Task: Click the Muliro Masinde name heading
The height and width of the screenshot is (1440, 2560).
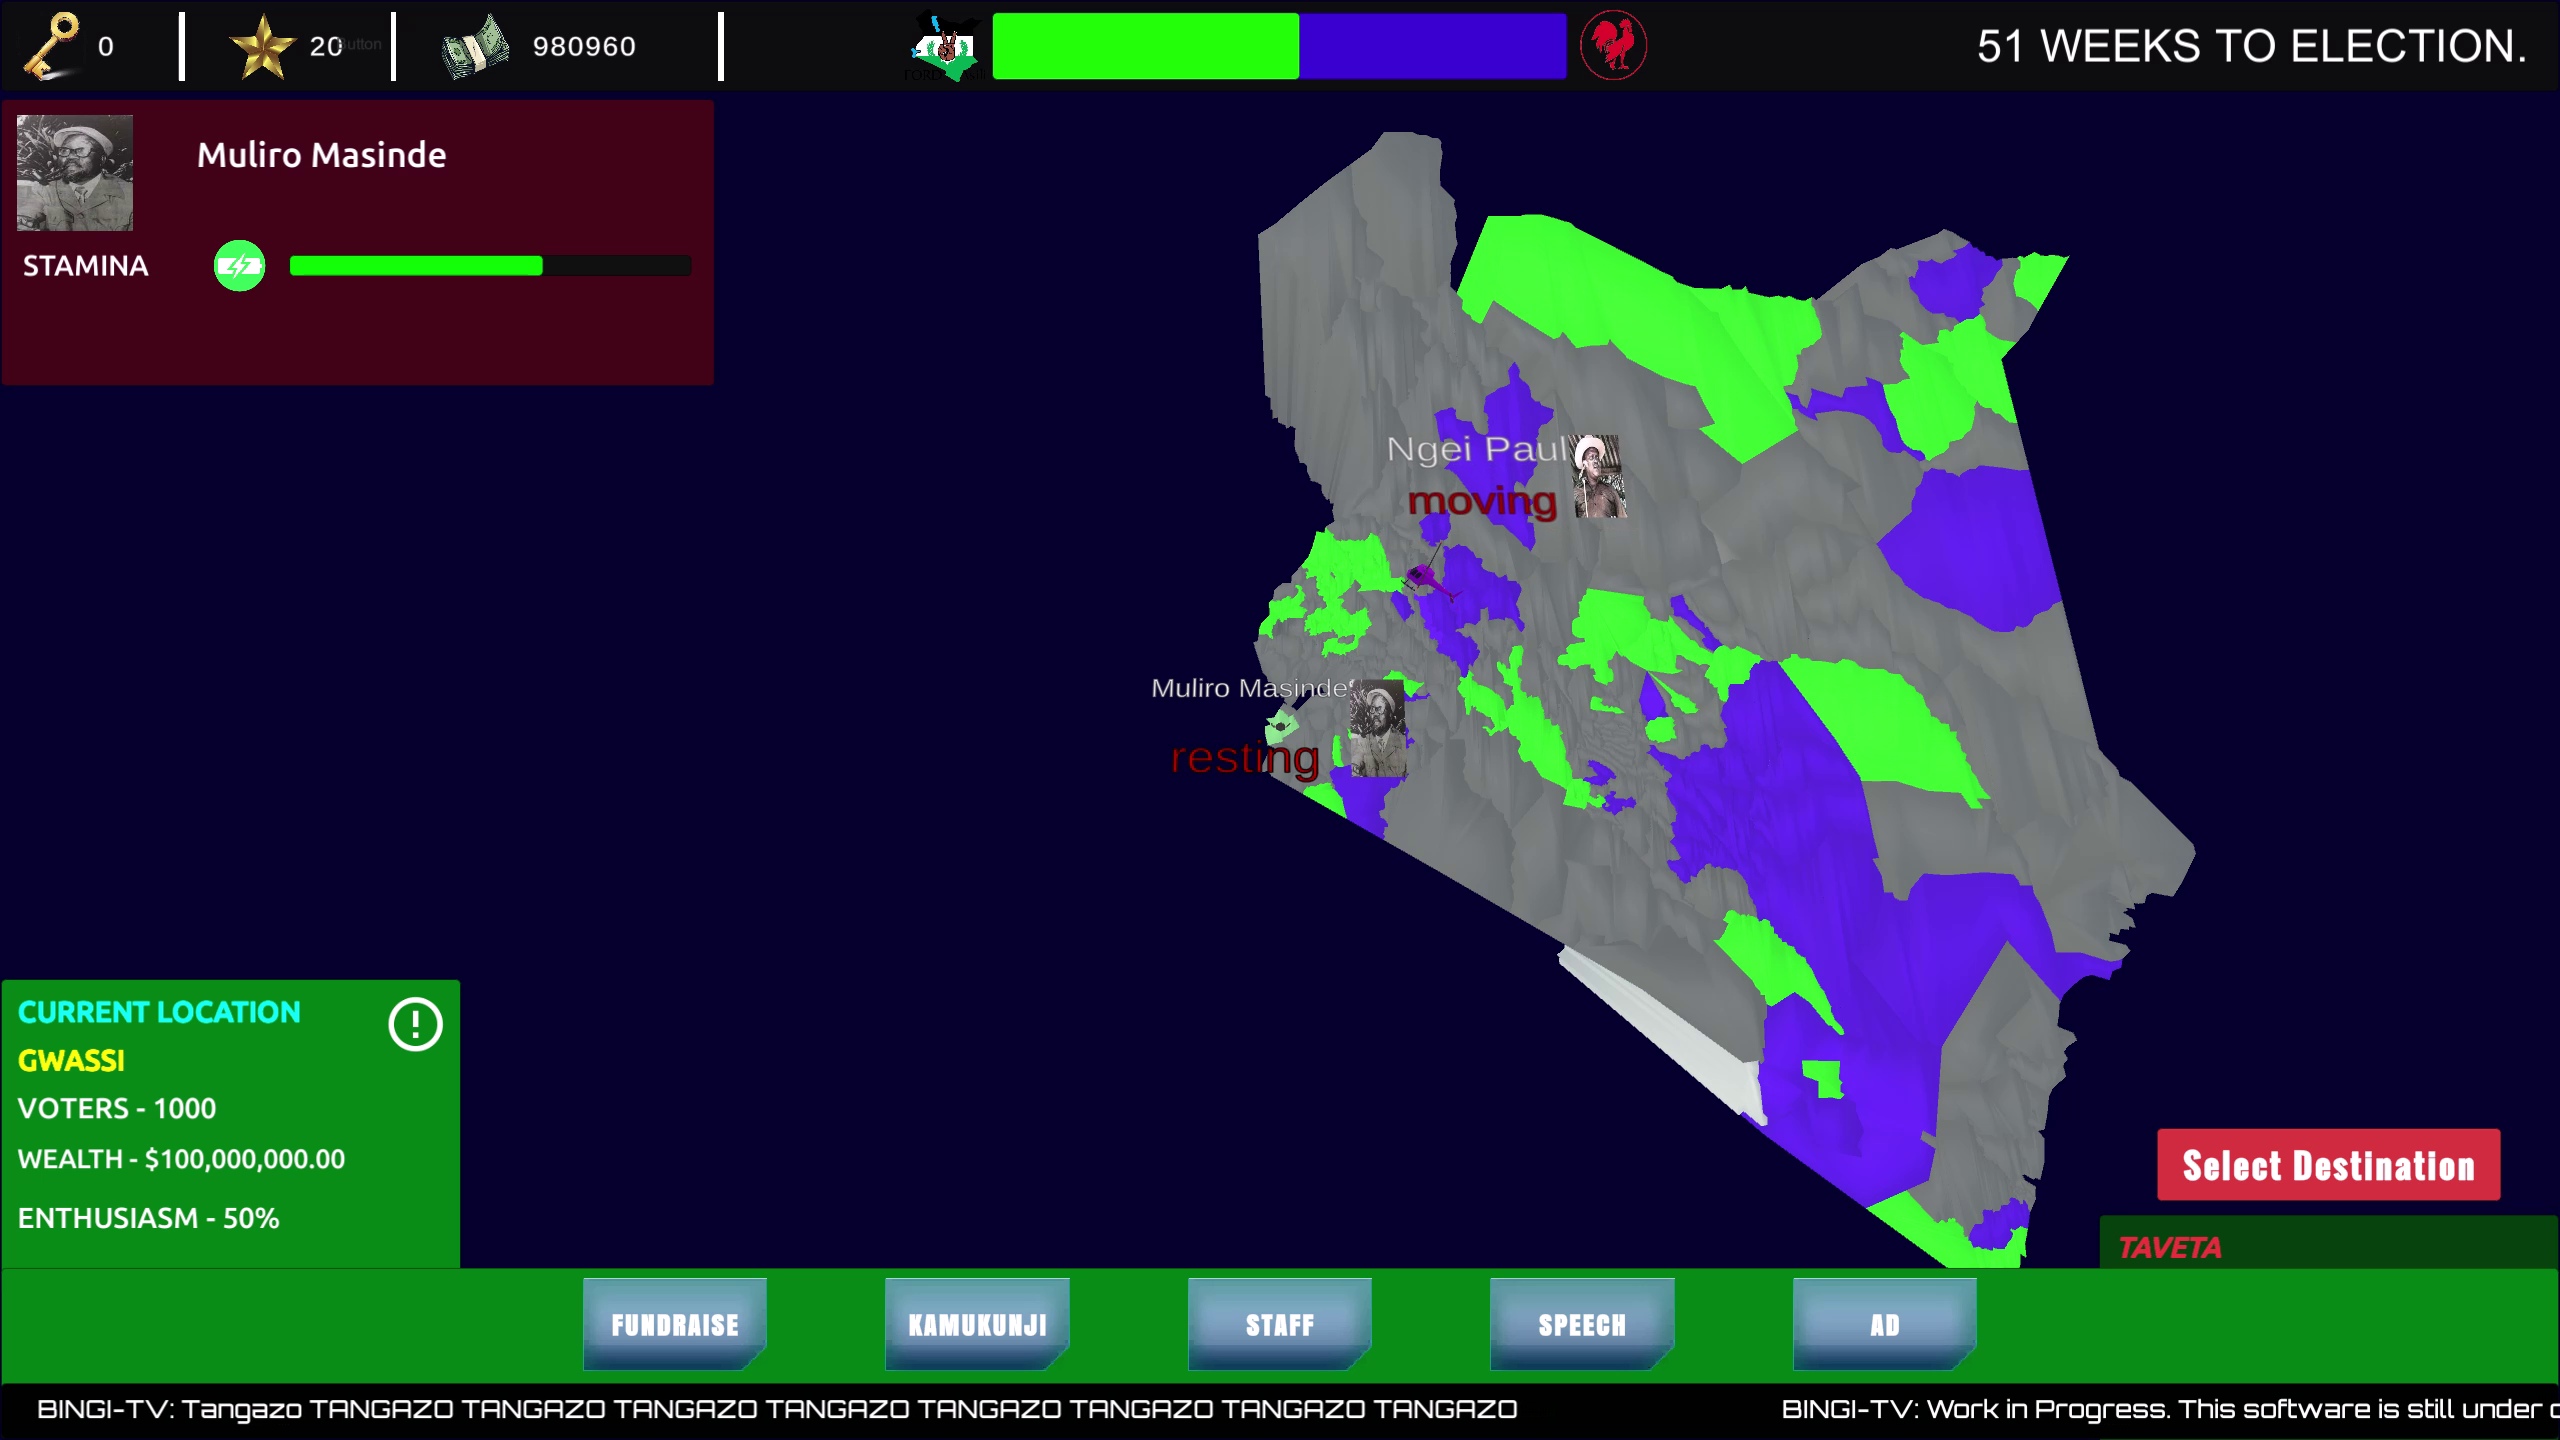Action: [321, 155]
